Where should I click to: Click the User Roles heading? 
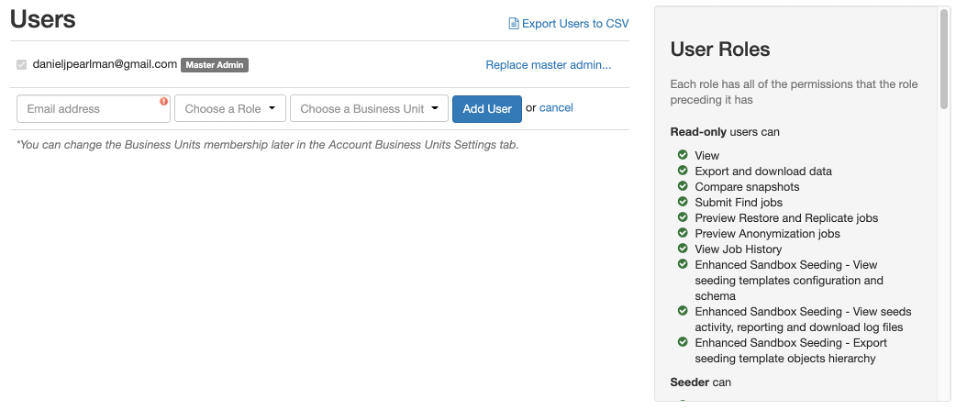click(720, 49)
